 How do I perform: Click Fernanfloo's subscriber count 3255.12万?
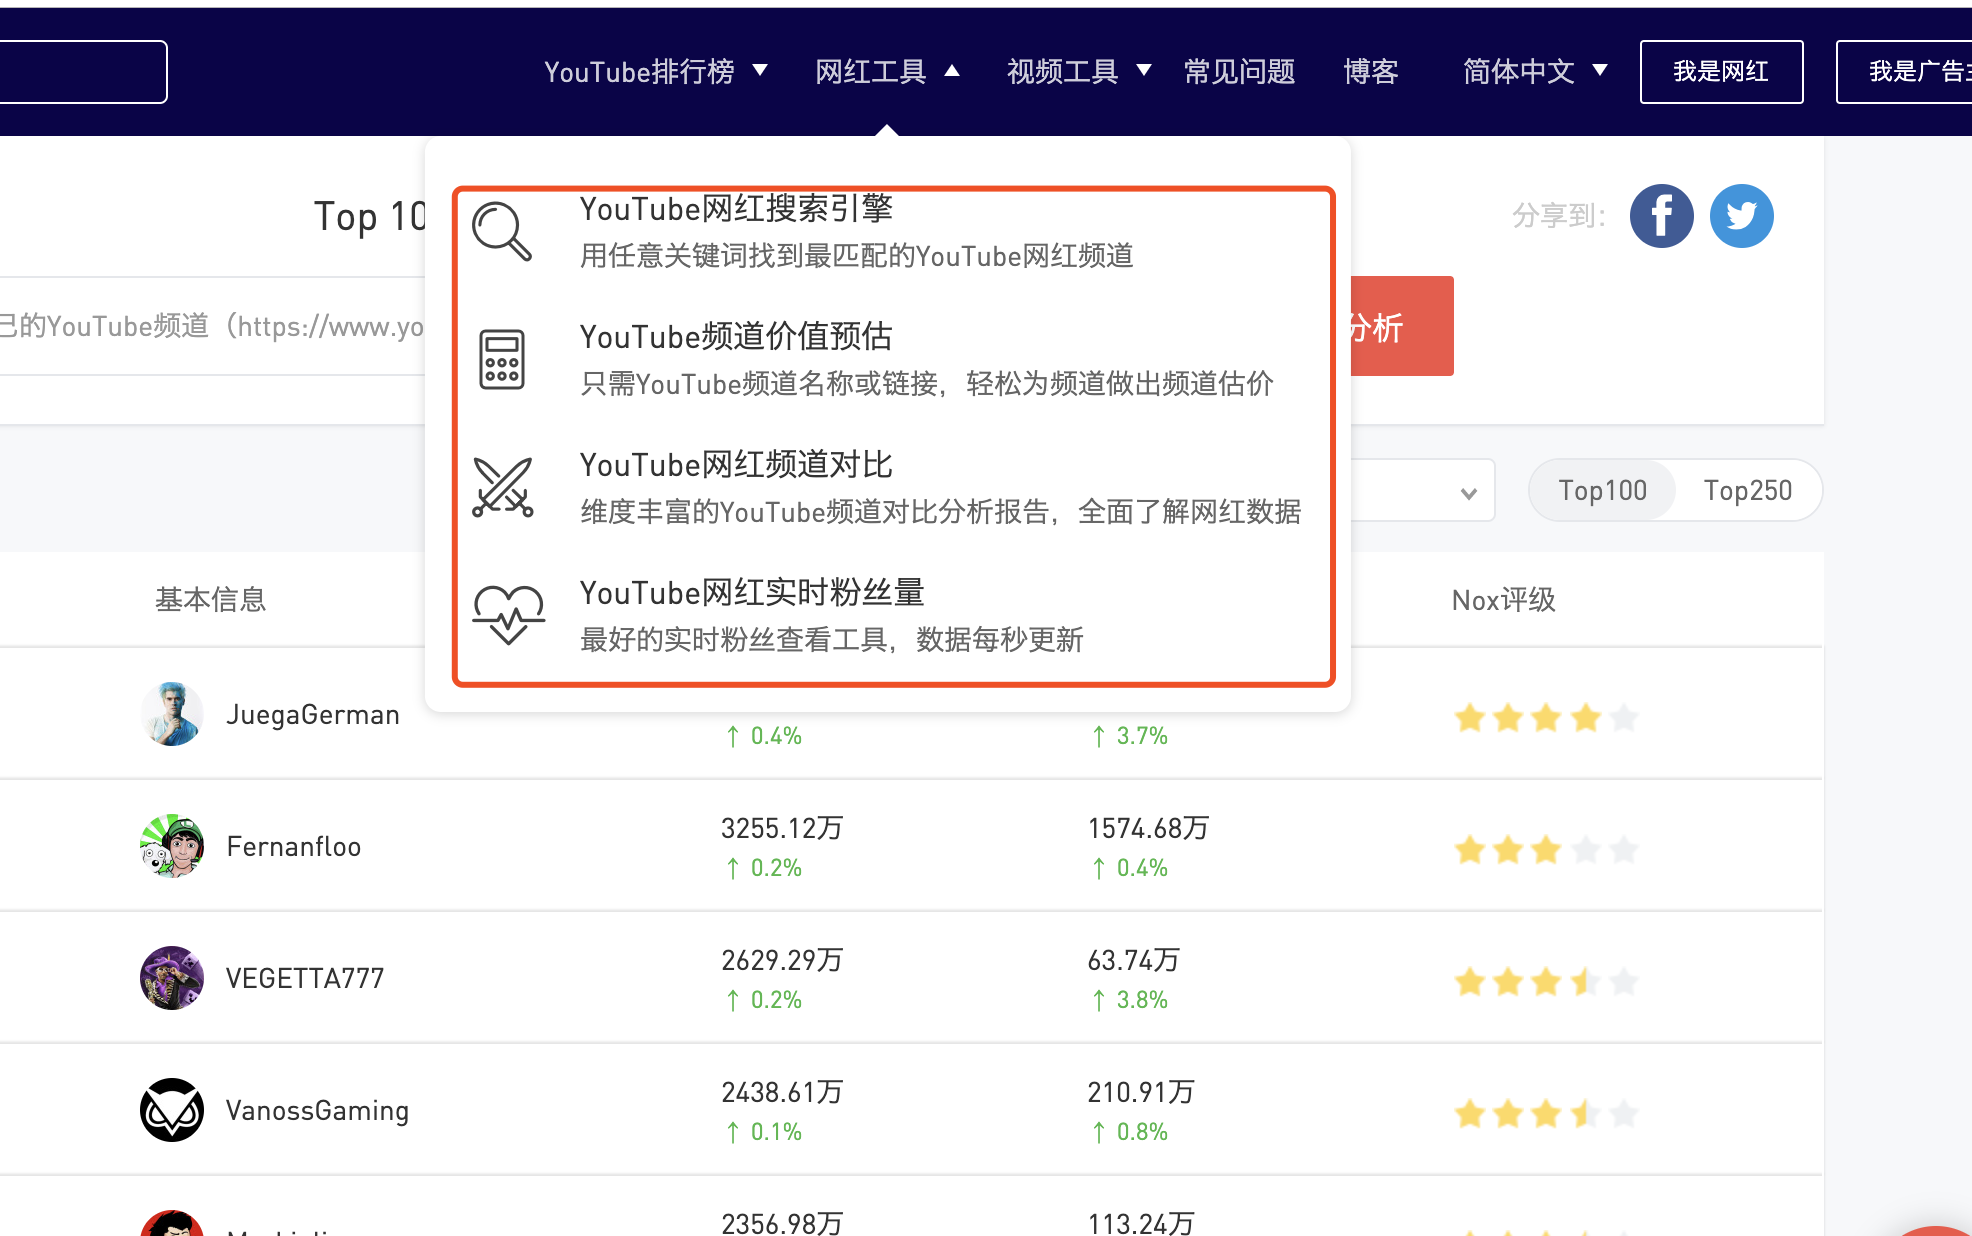[782, 828]
